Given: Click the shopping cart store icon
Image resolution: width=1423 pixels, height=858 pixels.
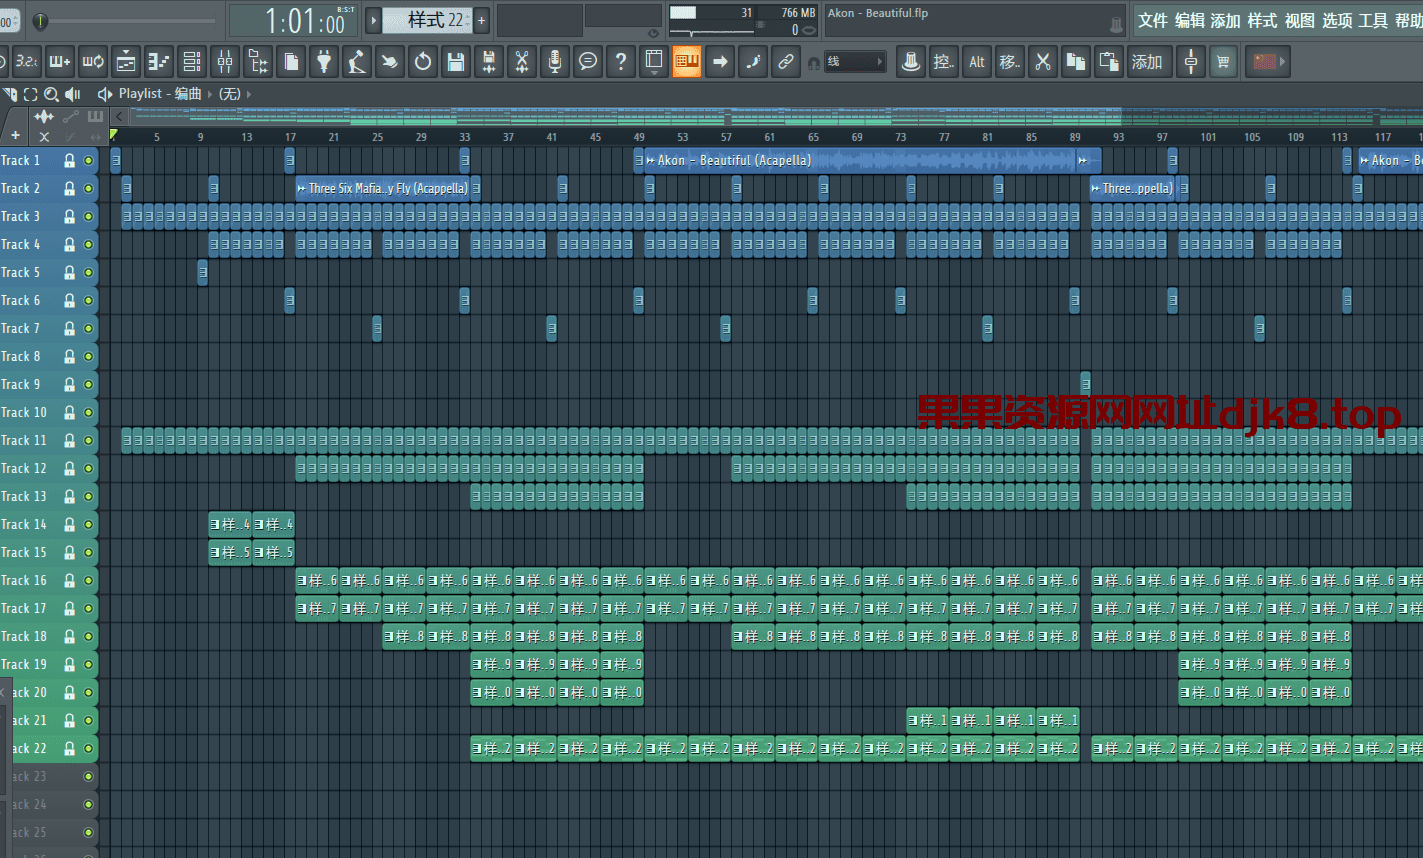Looking at the screenshot, I should point(1222,62).
